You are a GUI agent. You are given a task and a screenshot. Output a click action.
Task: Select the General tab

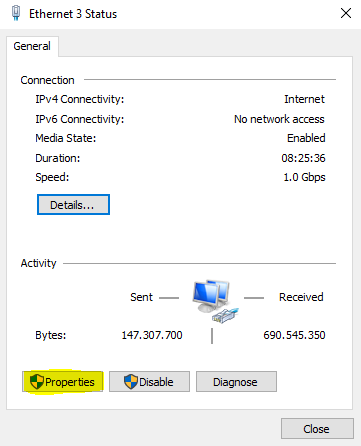pyautogui.click(x=32, y=46)
